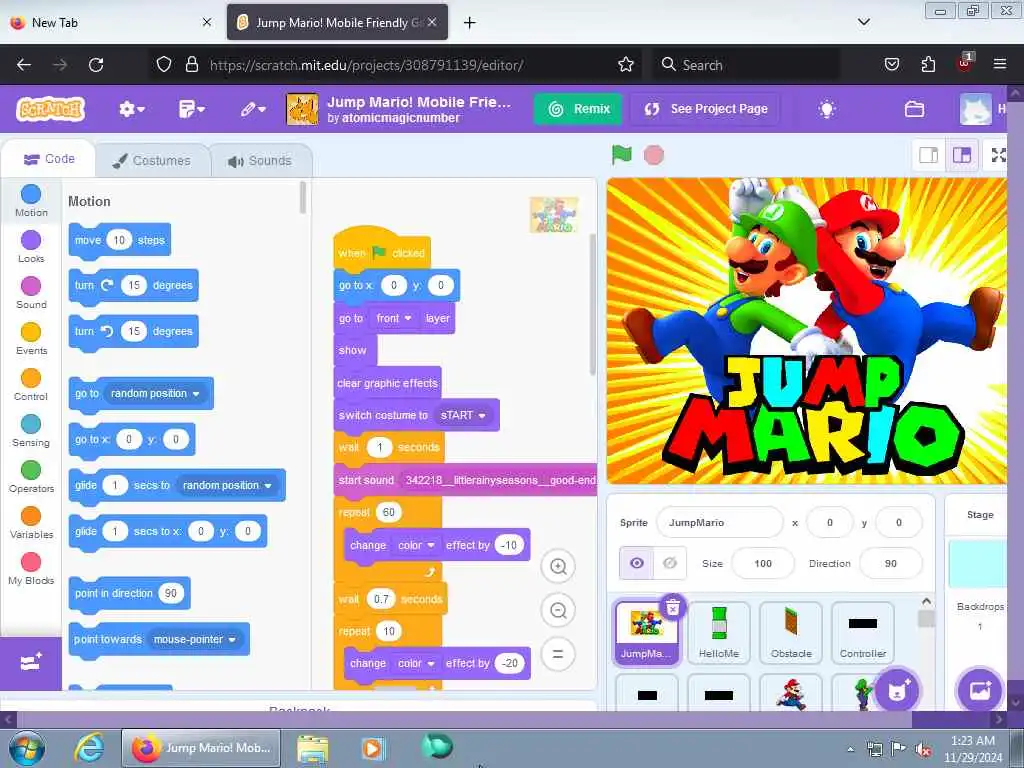Viewport: 1024px width, 768px height.
Task: Delete the JumpMario sprite with trash icon
Action: pyautogui.click(x=673, y=607)
